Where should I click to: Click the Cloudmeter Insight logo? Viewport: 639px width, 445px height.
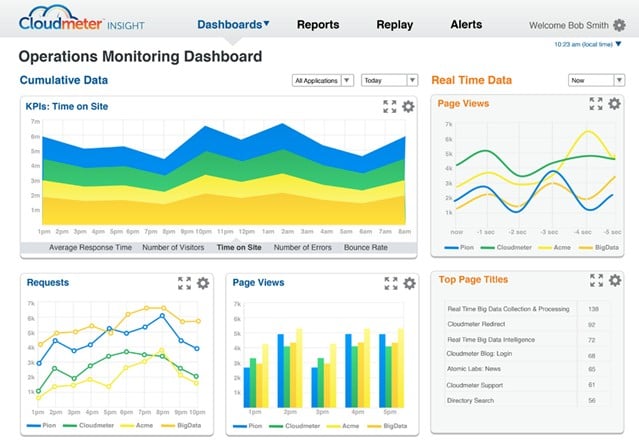coord(82,19)
